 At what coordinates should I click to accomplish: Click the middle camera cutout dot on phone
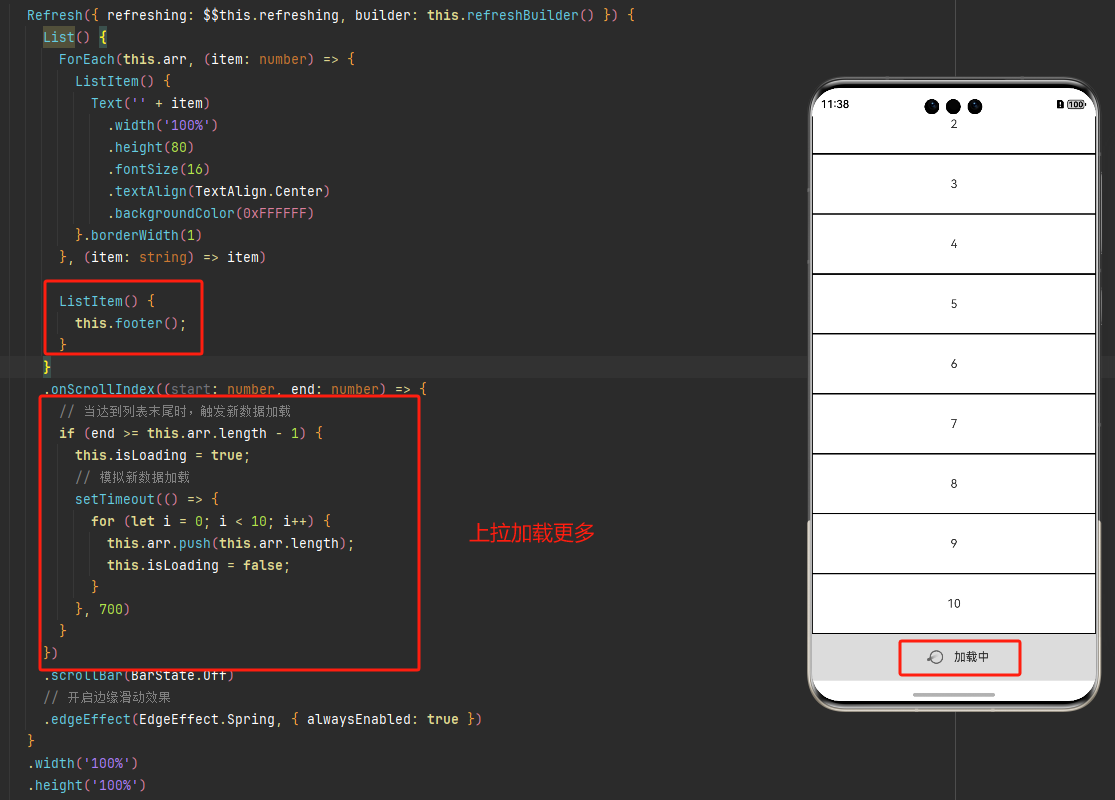(954, 107)
